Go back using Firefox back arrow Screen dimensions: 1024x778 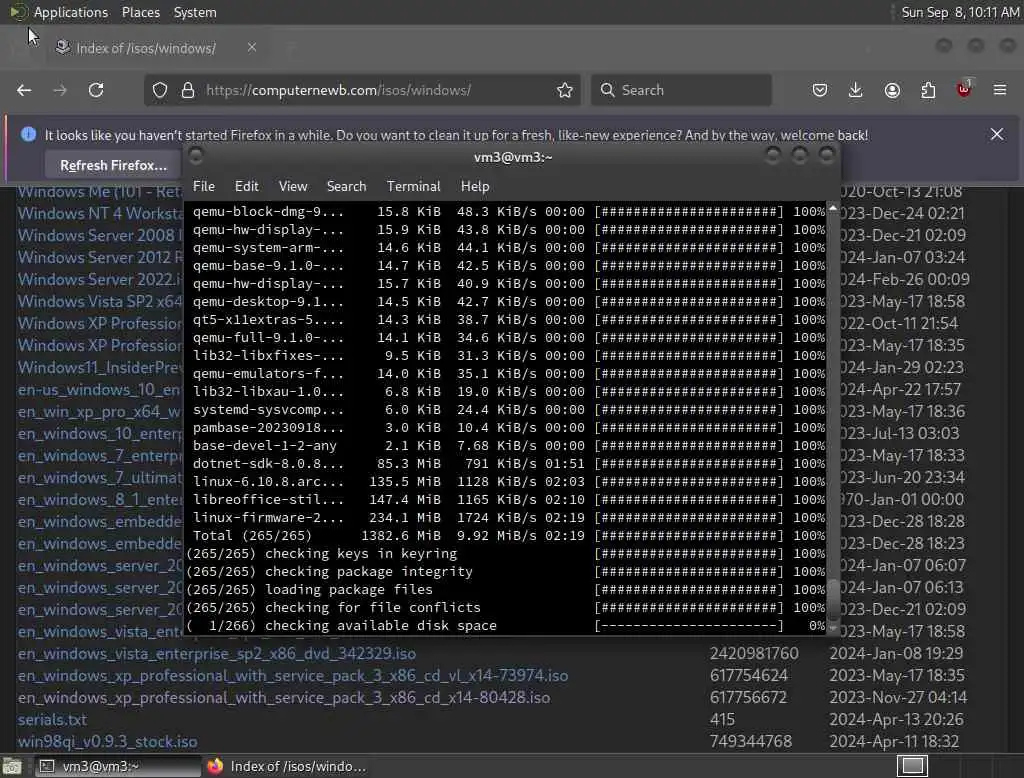(x=24, y=90)
